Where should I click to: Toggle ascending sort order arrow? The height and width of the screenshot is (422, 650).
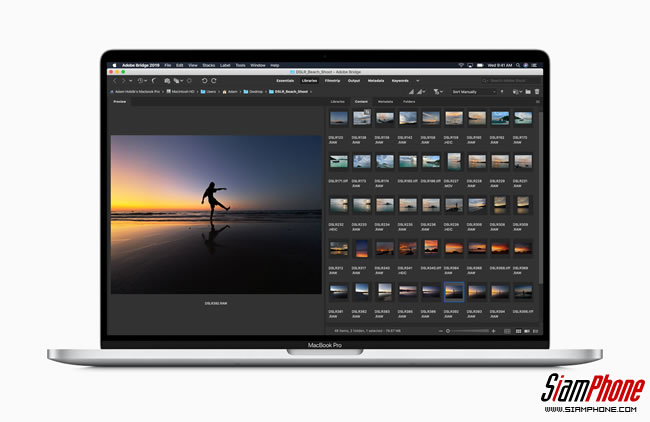(x=502, y=92)
